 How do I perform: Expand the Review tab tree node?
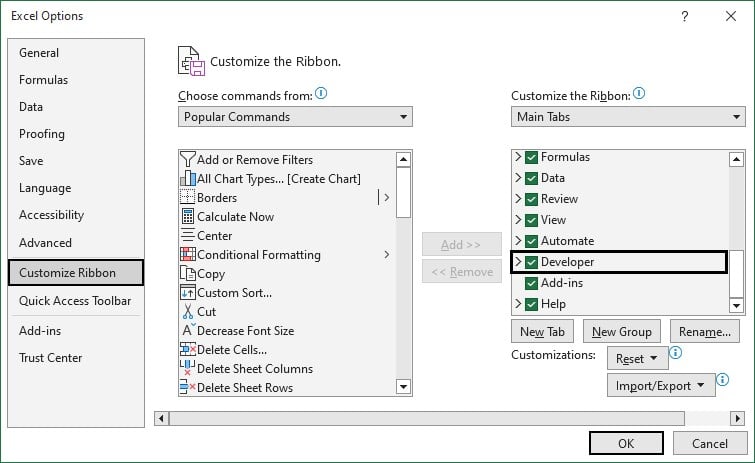tap(518, 198)
